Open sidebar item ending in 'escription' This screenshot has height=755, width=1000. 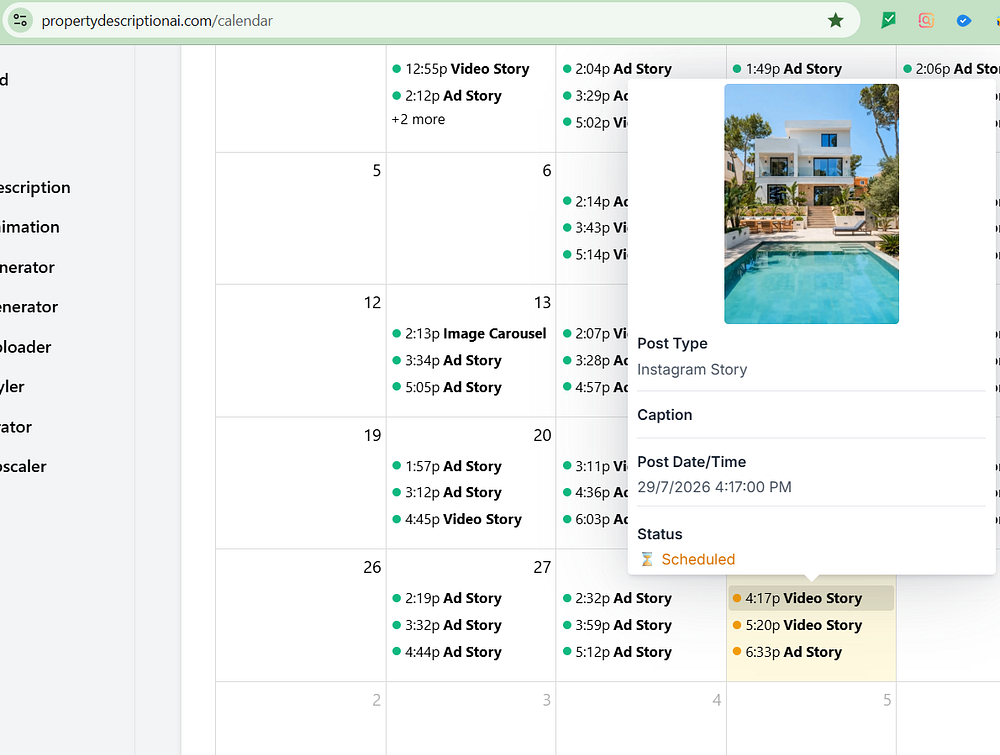35,187
